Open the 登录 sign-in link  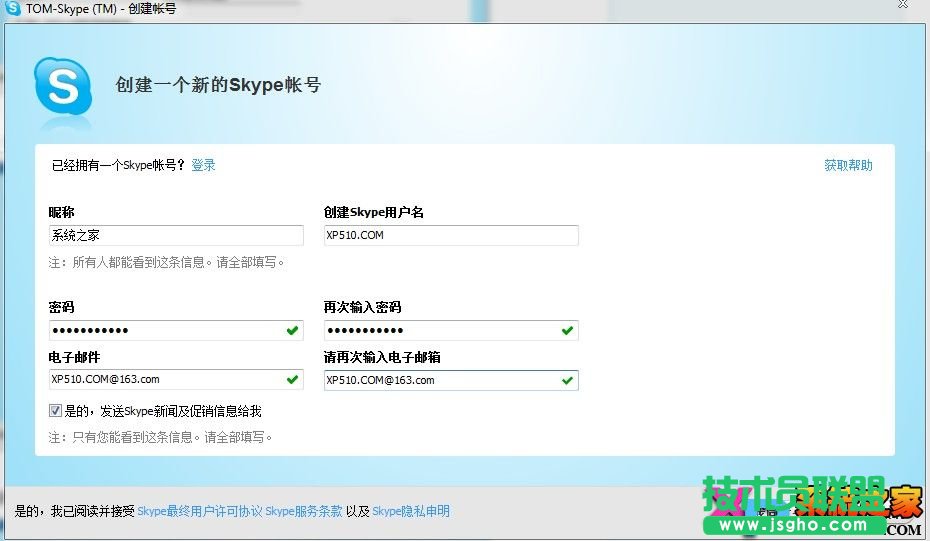tap(203, 165)
